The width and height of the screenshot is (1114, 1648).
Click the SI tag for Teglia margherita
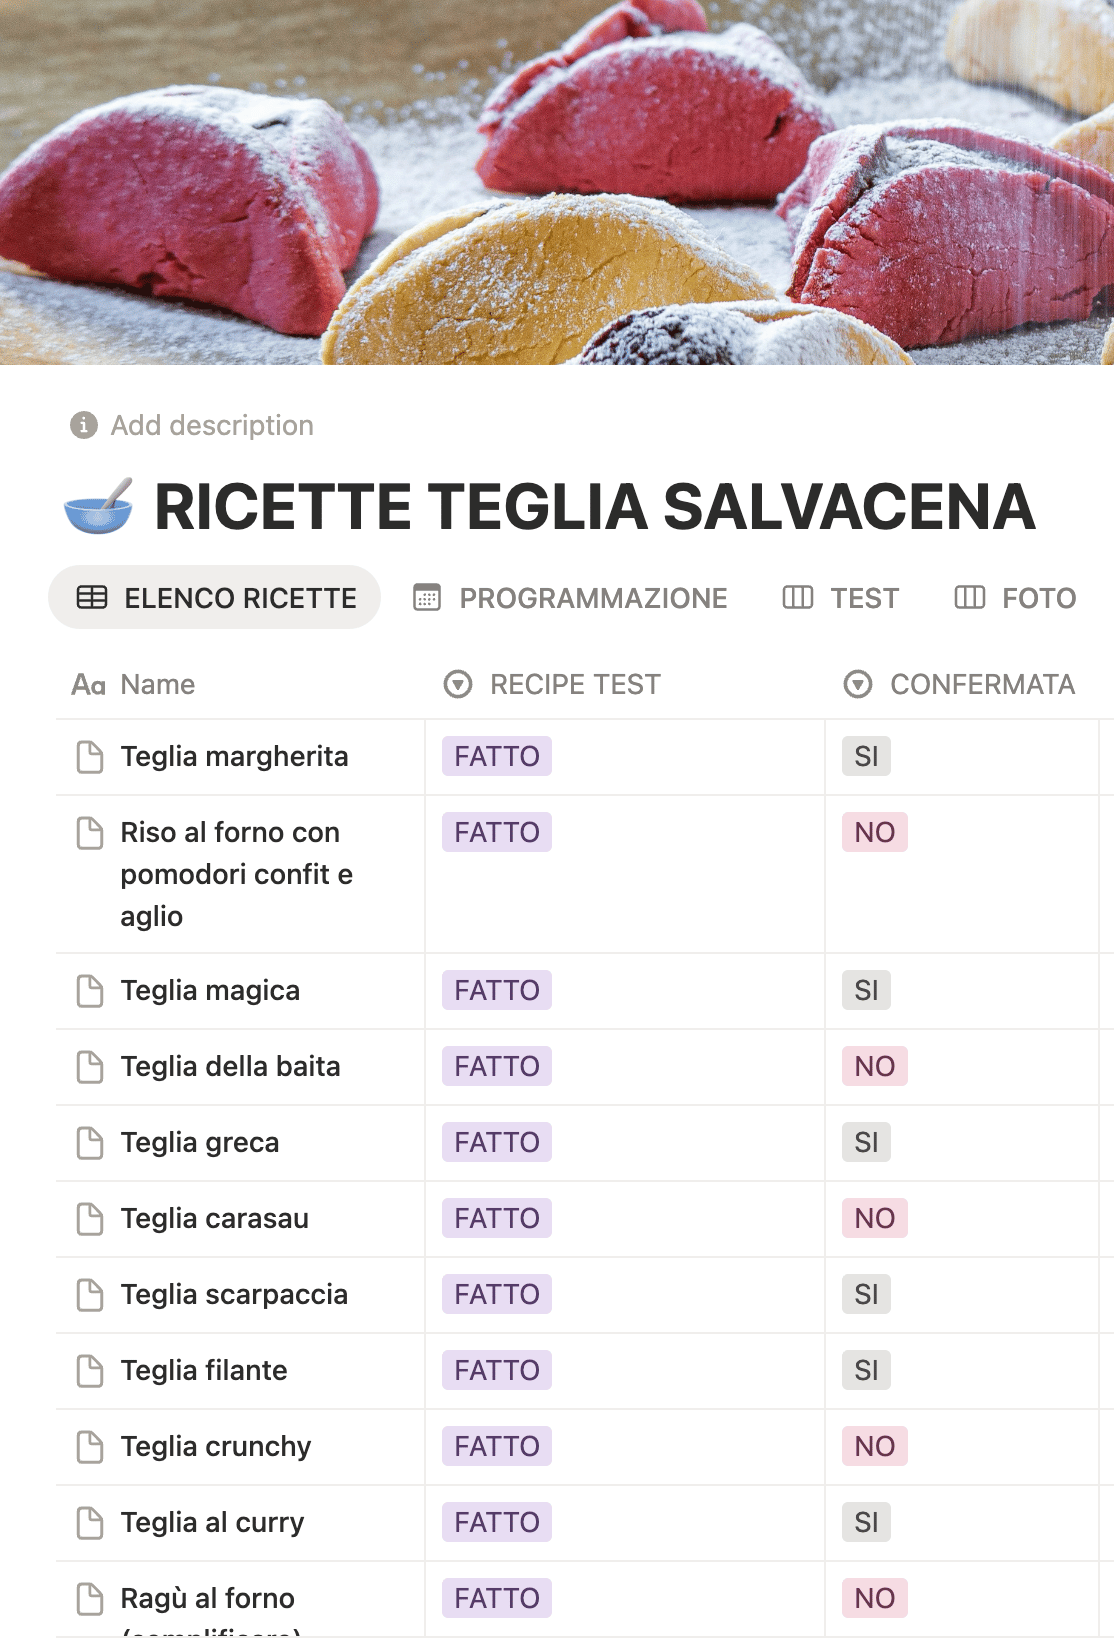coord(866,757)
